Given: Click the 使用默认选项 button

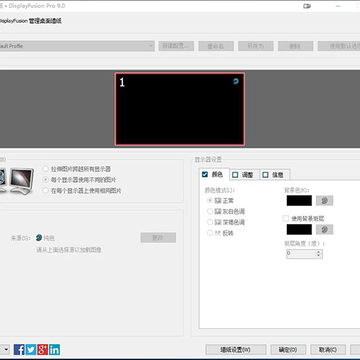Looking at the screenshot, I should (x=339, y=46).
